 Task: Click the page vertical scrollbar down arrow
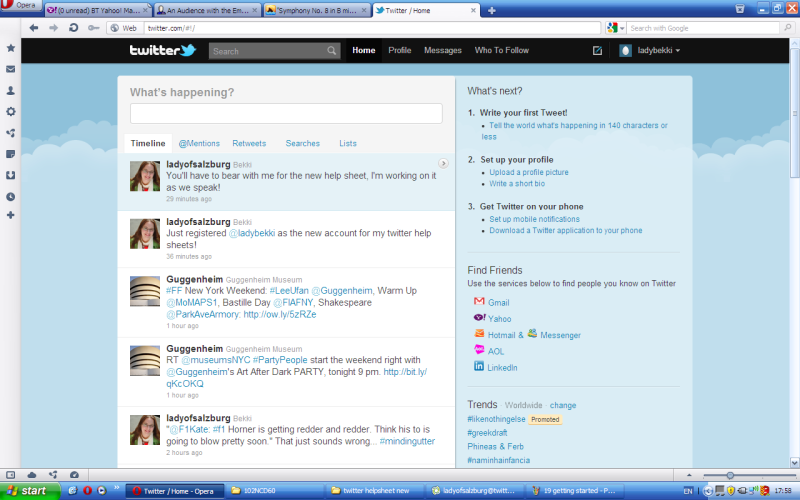(x=794, y=462)
